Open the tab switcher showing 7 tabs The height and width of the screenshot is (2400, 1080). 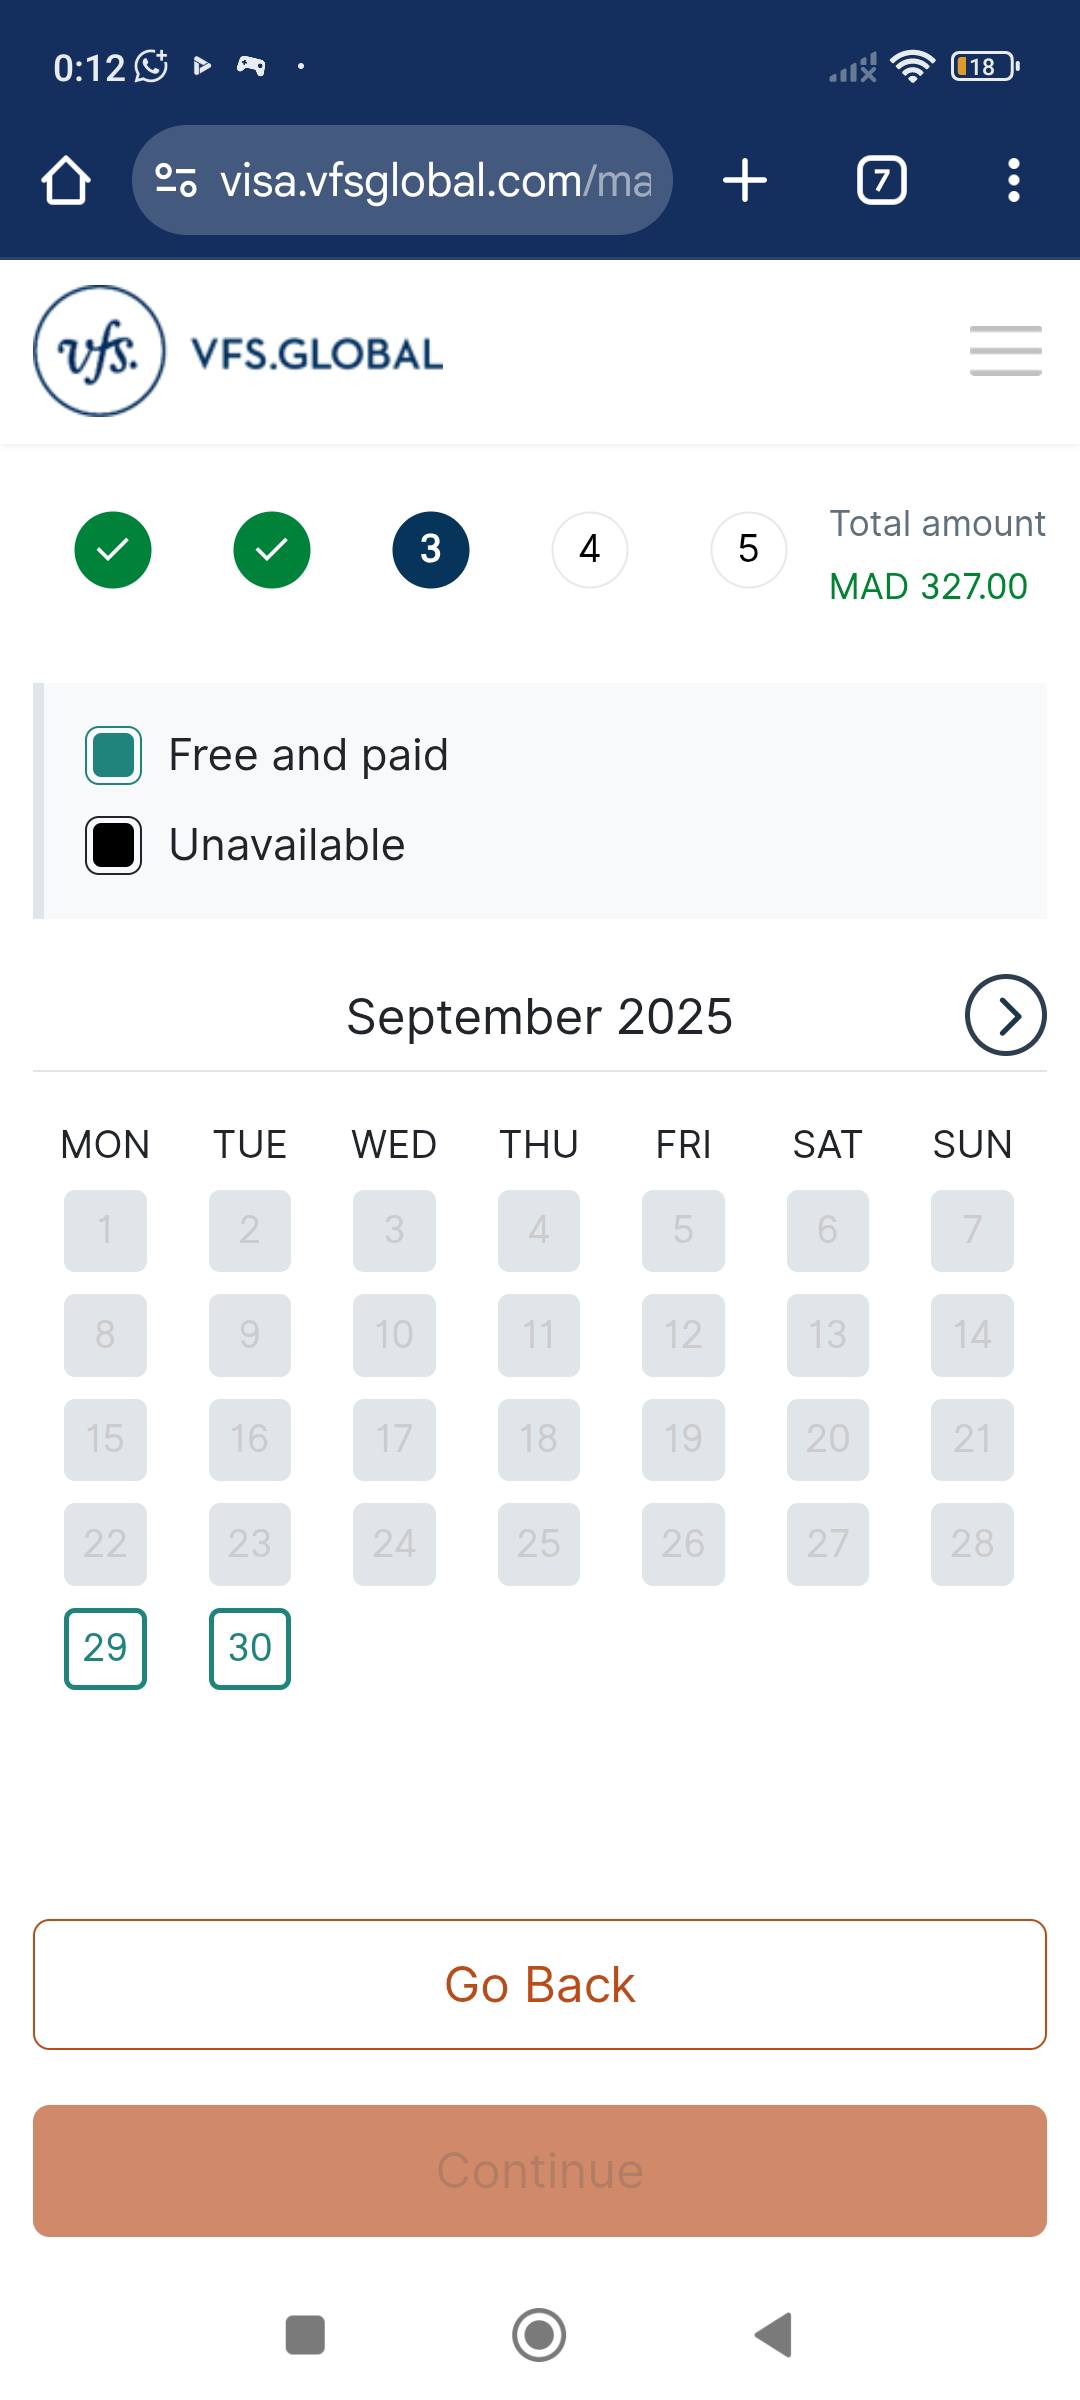(x=882, y=181)
